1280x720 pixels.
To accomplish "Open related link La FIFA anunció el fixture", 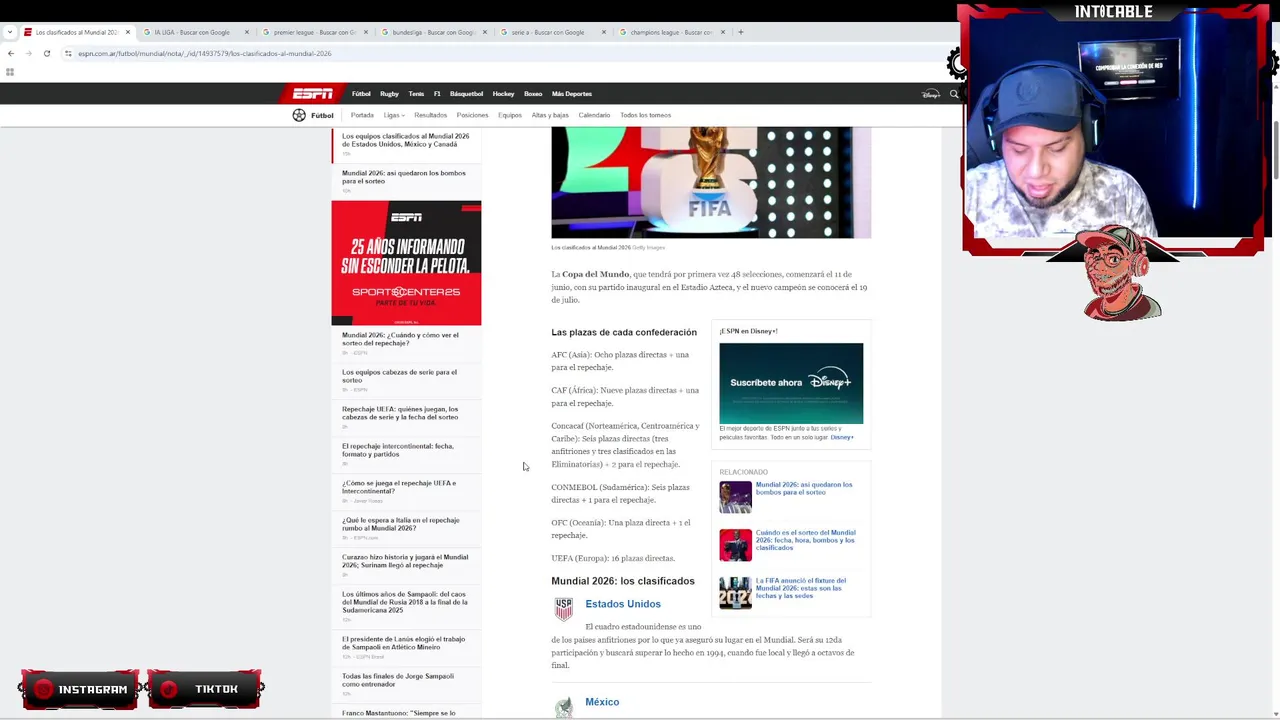I will pos(801,588).
